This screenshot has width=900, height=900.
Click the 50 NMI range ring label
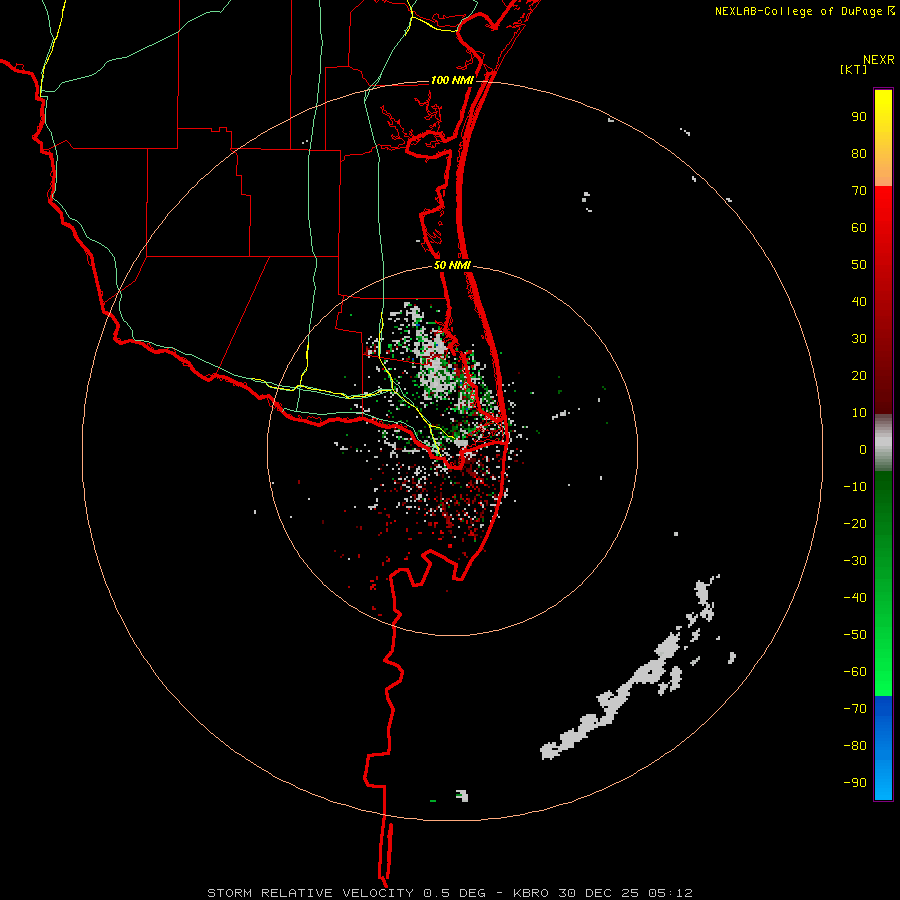pyautogui.click(x=452, y=265)
